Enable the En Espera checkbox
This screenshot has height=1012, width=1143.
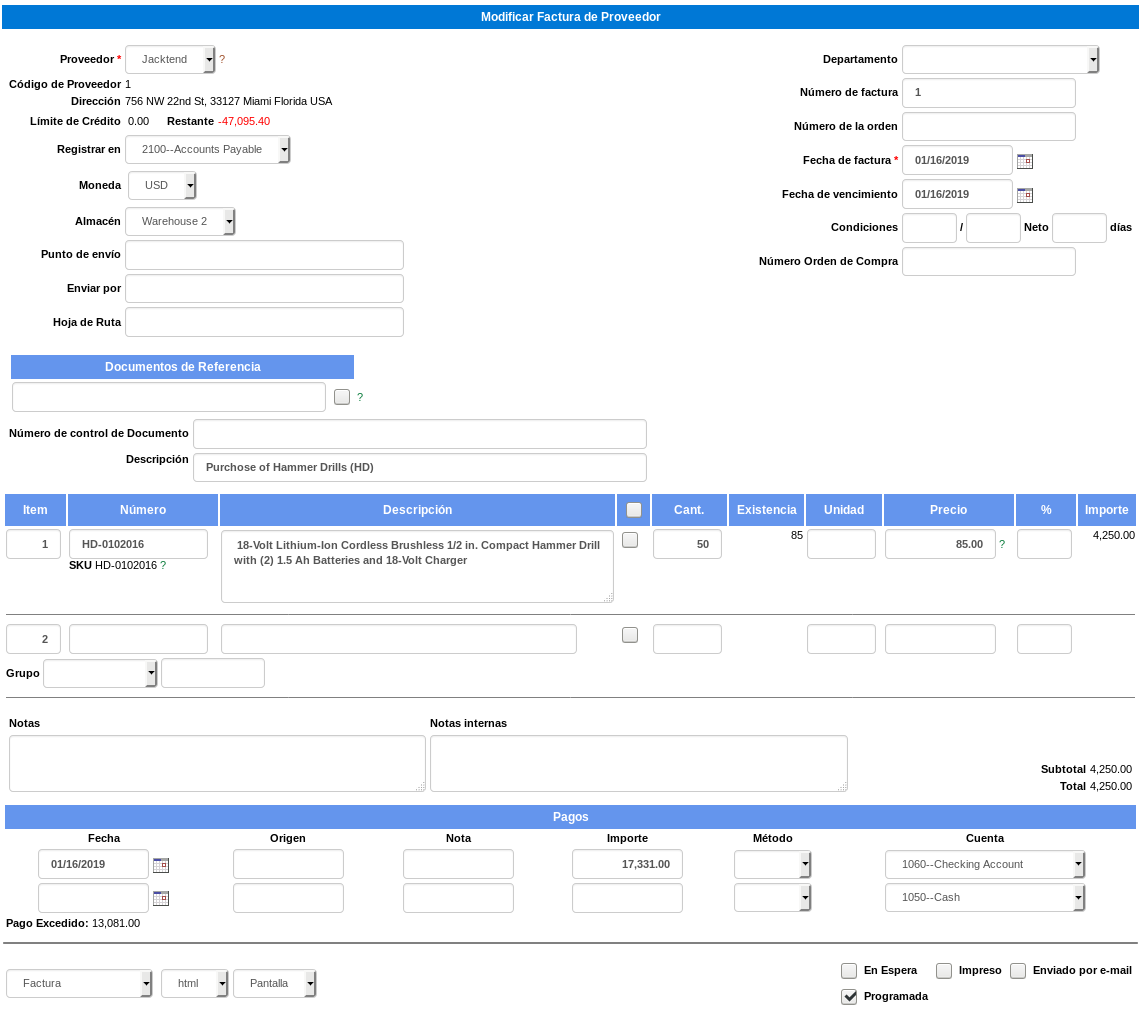point(849,970)
